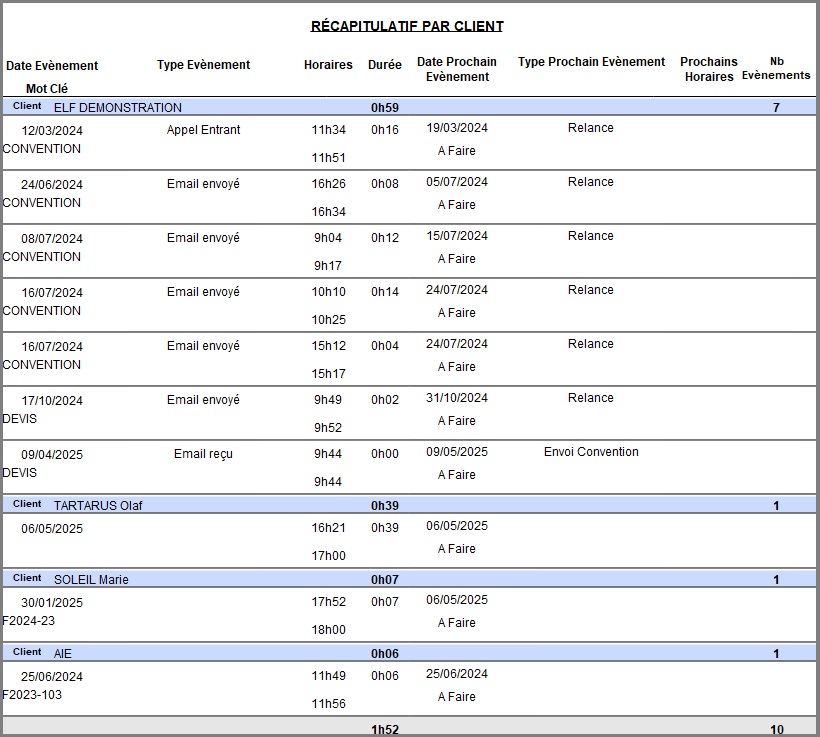
Task: Click start time 9h49
Action: (328, 400)
